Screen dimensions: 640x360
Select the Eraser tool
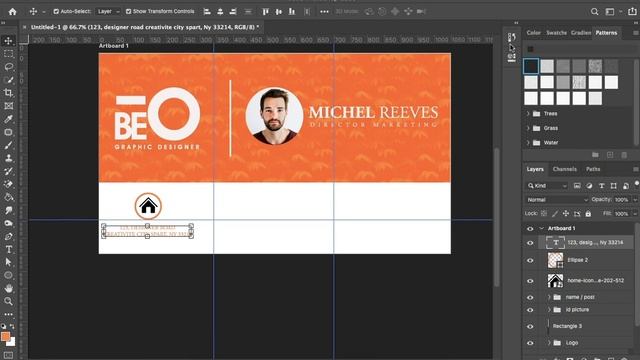tap(8, 184)
